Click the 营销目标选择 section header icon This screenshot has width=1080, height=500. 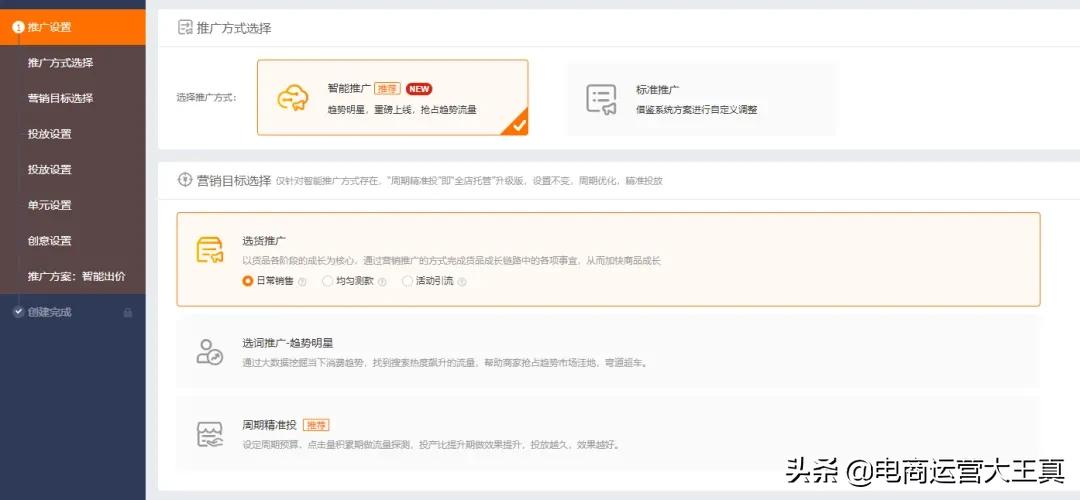click(185, 180)
